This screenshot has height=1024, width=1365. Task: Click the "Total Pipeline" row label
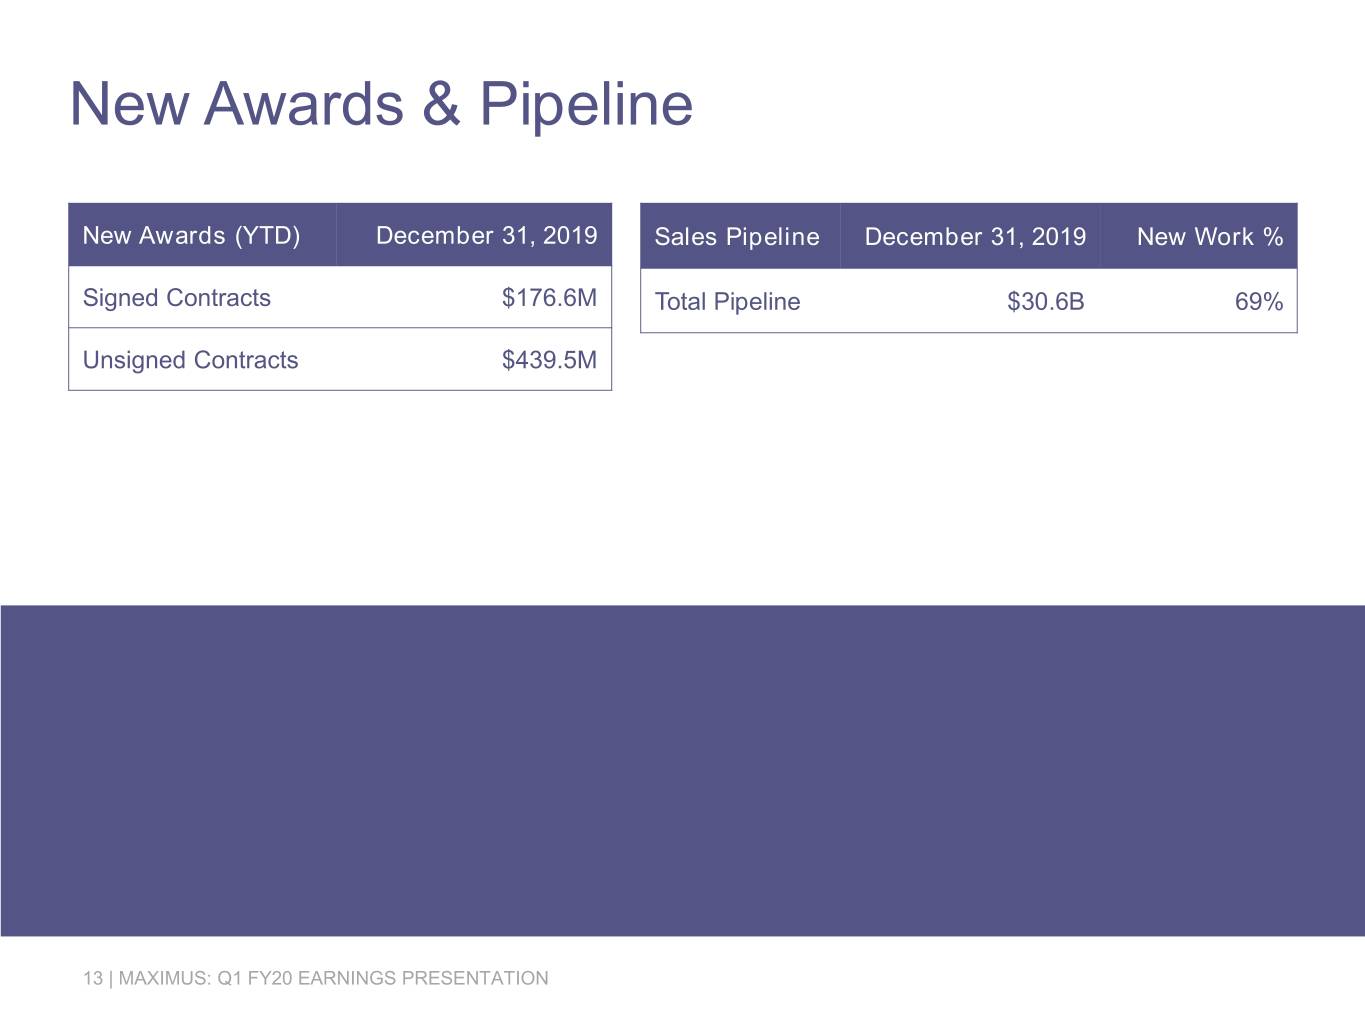(727, 302)
